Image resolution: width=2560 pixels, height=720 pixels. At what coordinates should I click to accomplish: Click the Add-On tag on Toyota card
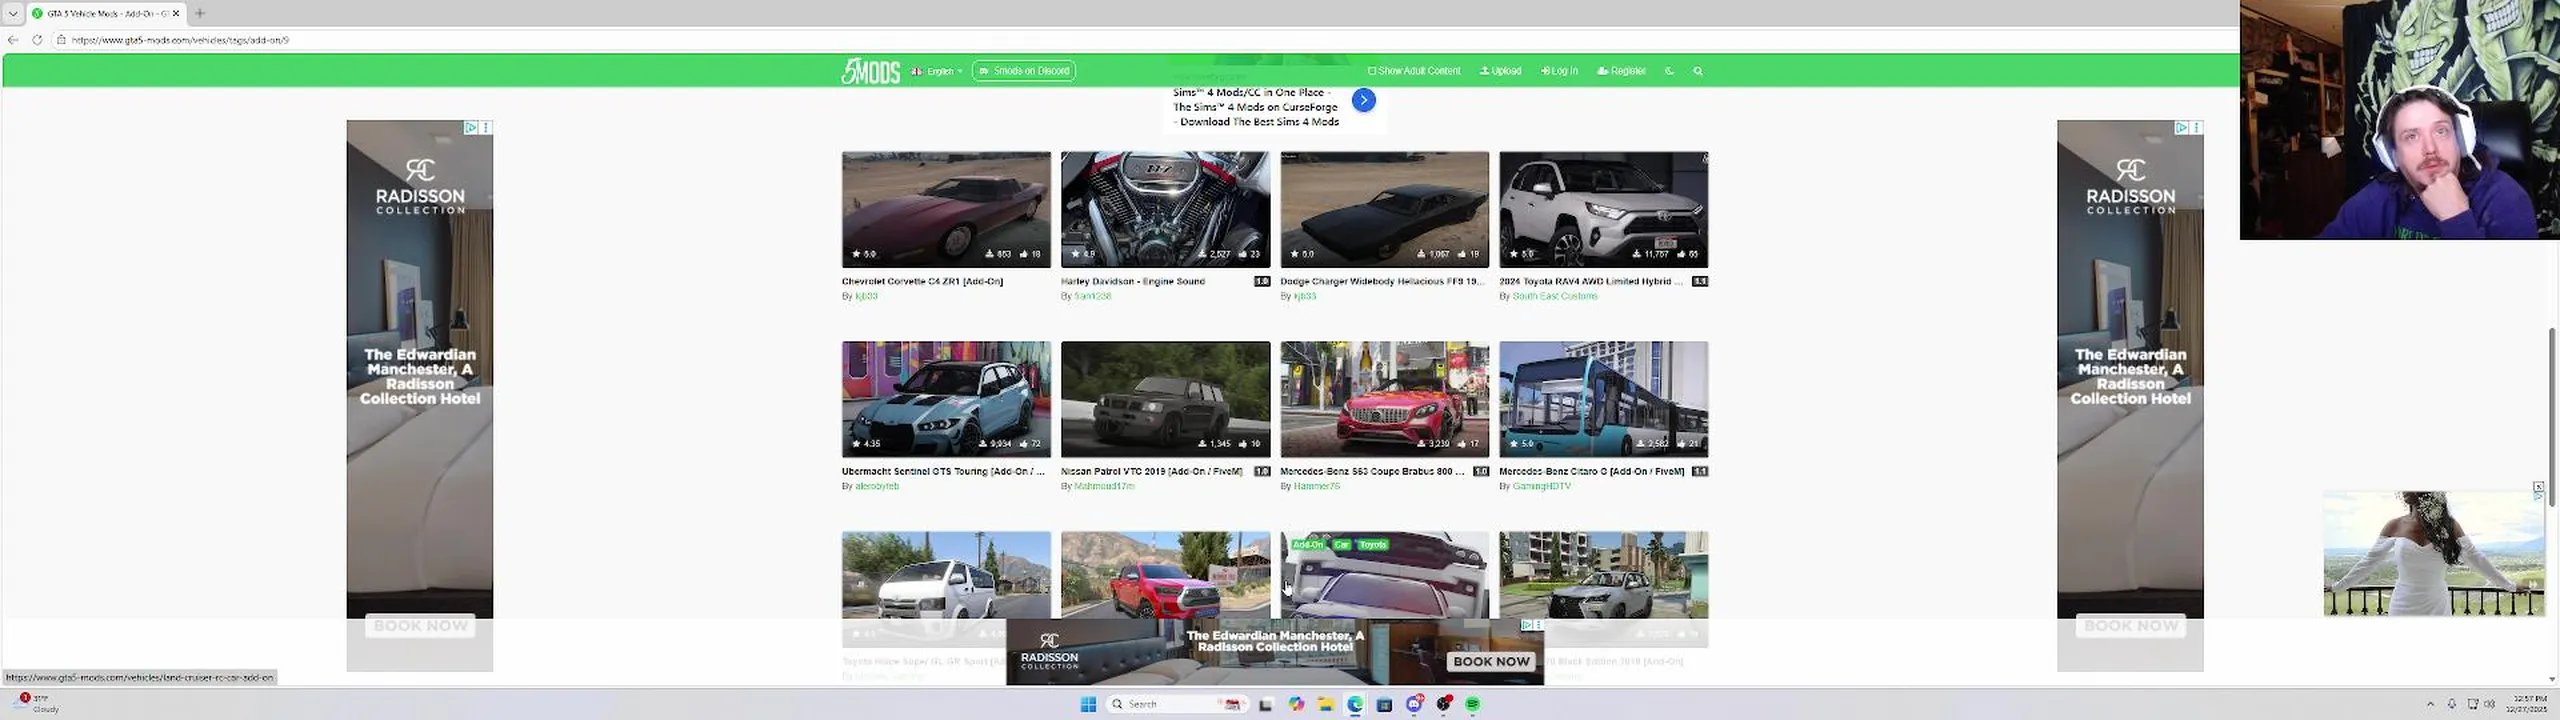[1308, 545]
